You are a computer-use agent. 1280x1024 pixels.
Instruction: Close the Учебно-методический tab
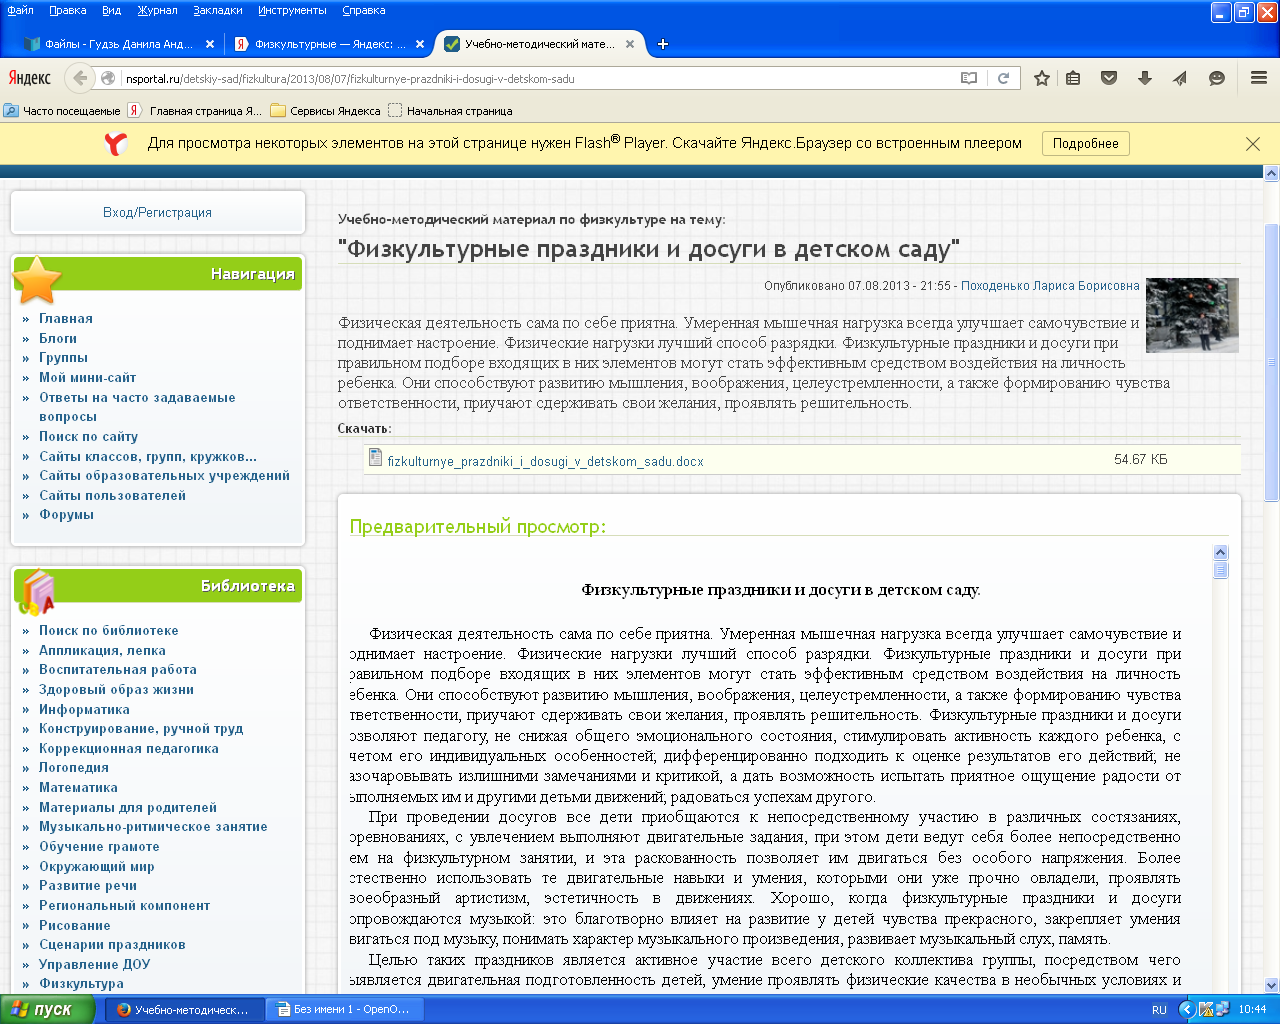click(x=630, y=44)
